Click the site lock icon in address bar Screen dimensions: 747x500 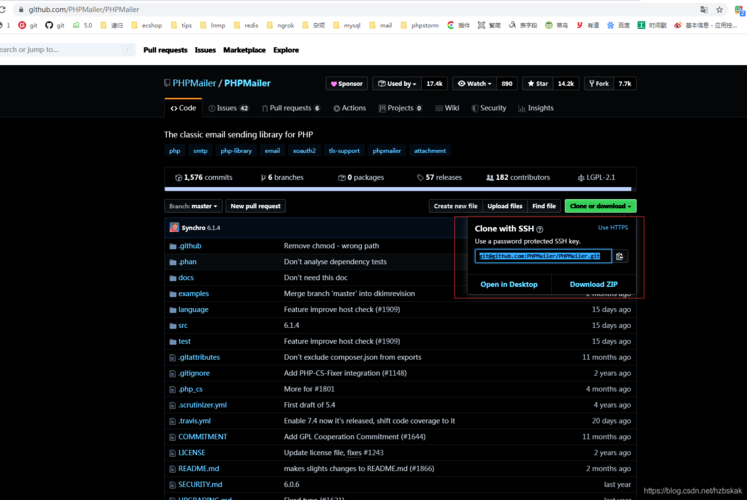[21, 10]
